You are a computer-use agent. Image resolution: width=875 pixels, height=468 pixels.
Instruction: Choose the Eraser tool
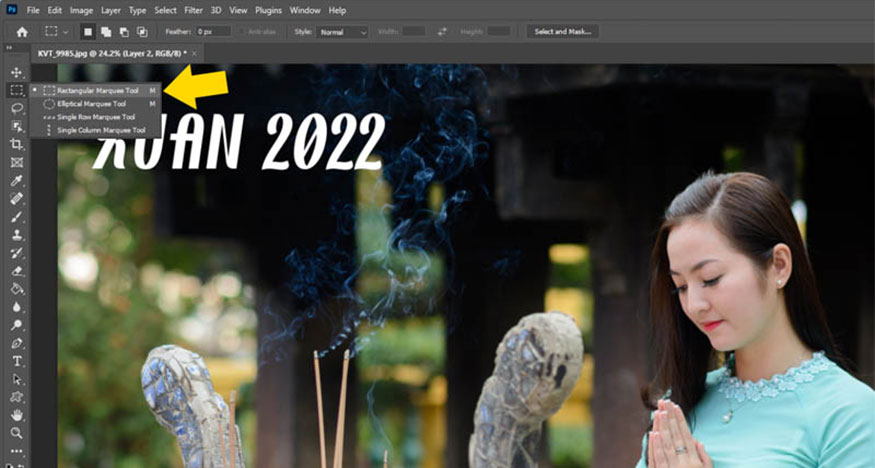tap(17, 271)
